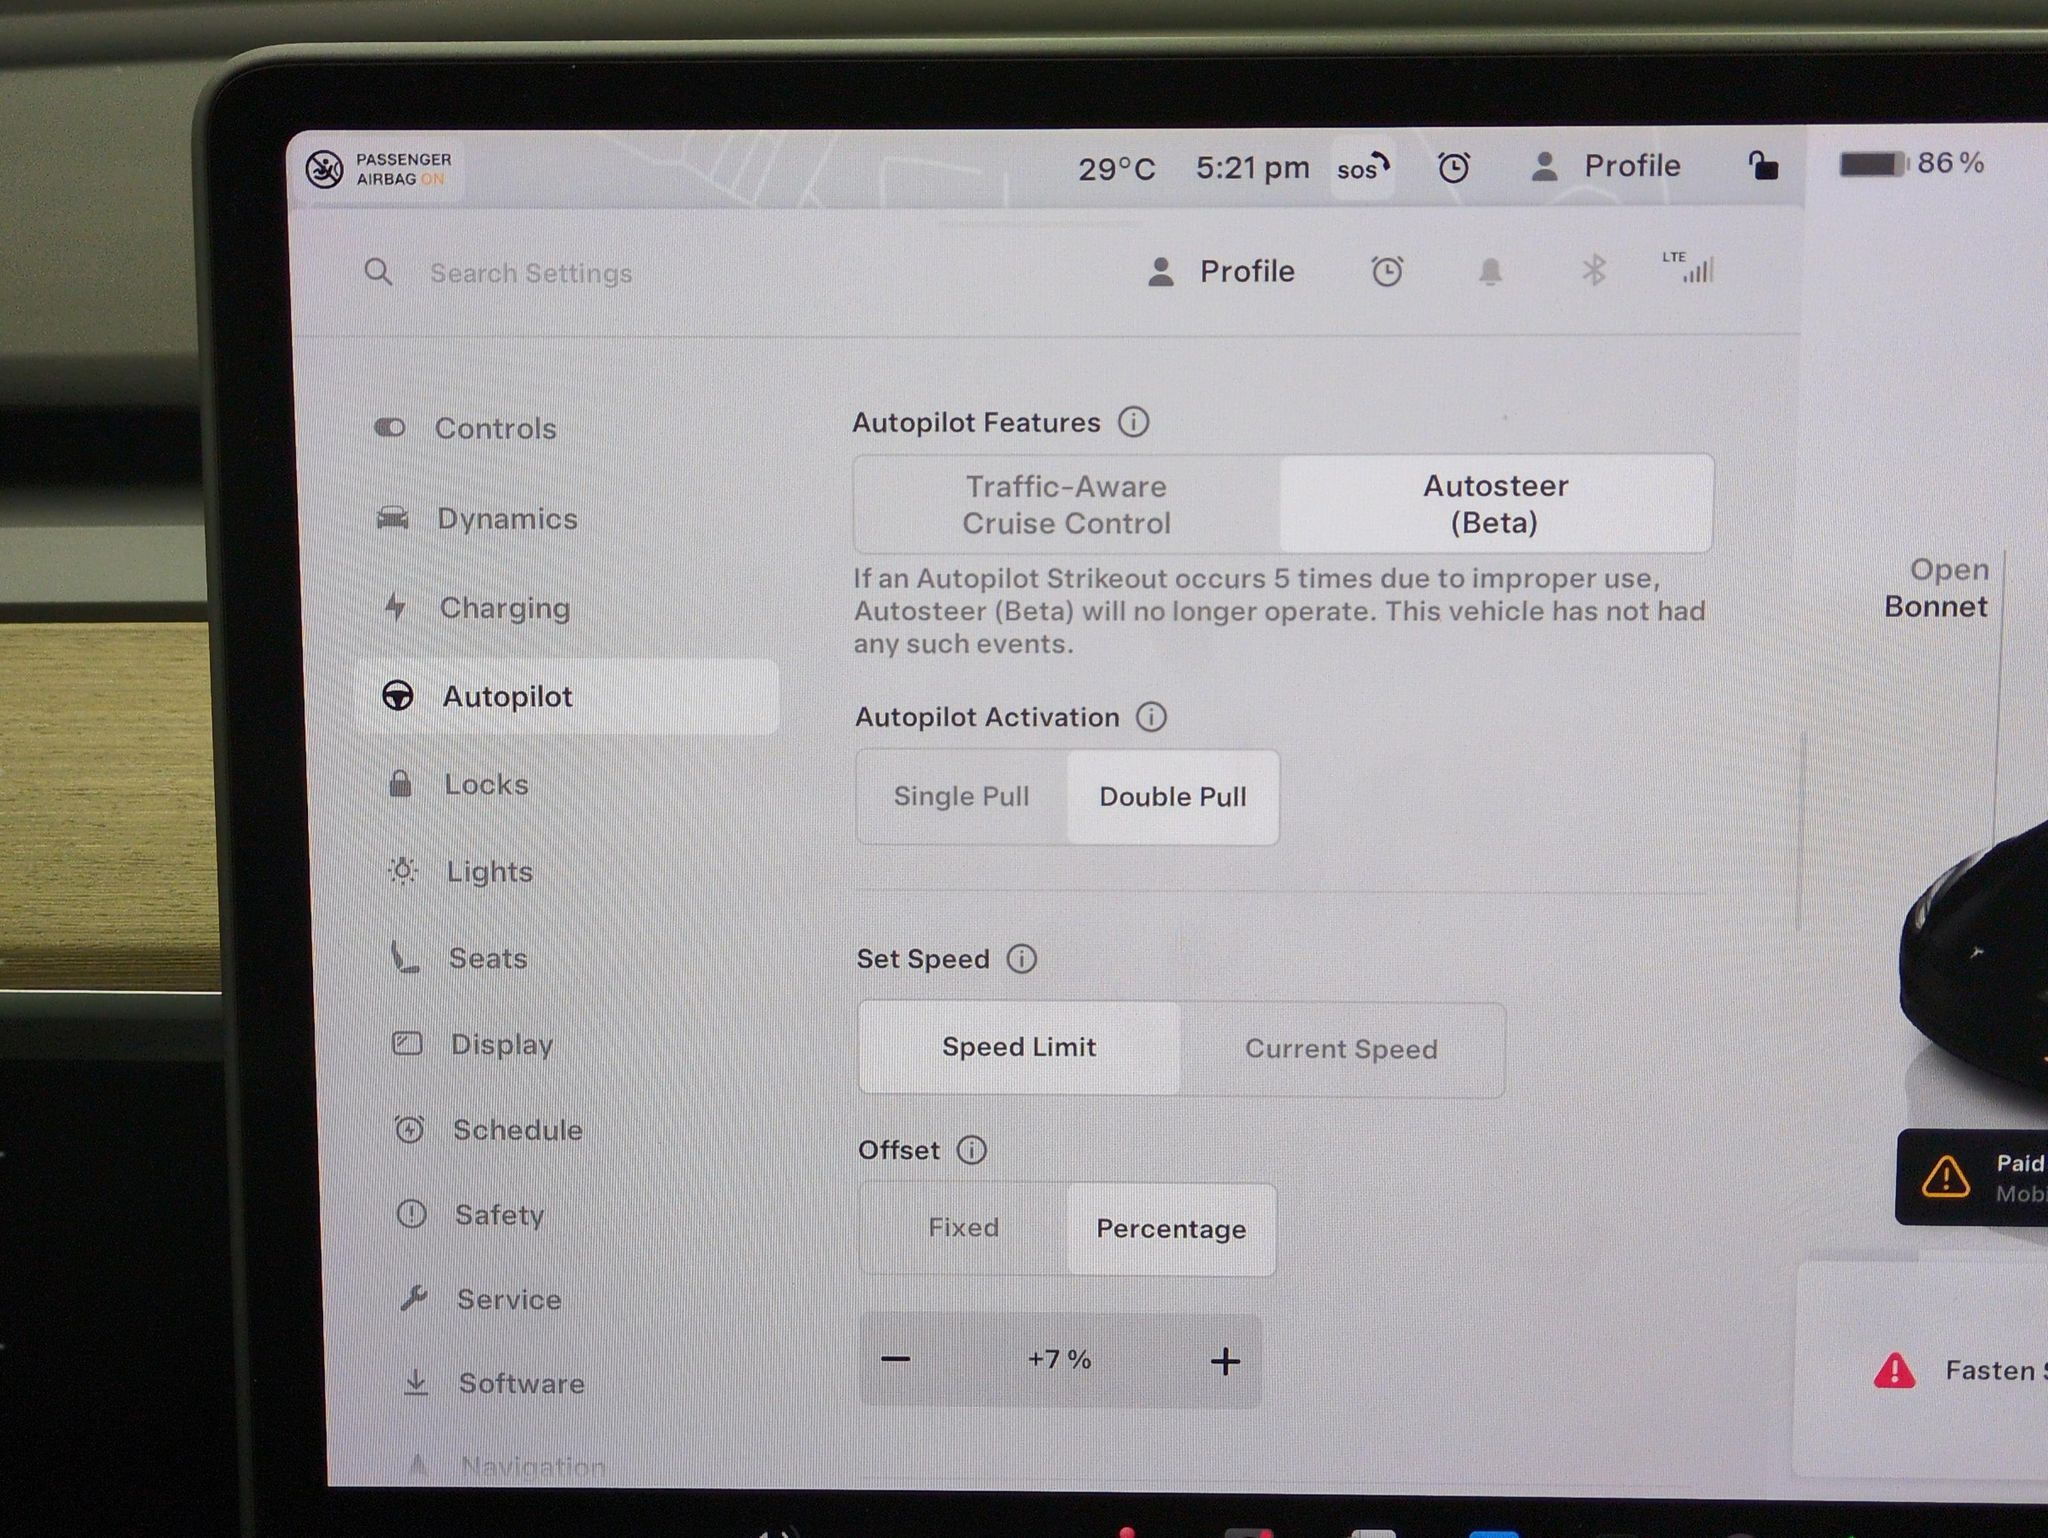The height and width of the screenshot is (1538, 2048).
Task: Tap the 5:21 pm clock
Action: (x=1252, y=168)
